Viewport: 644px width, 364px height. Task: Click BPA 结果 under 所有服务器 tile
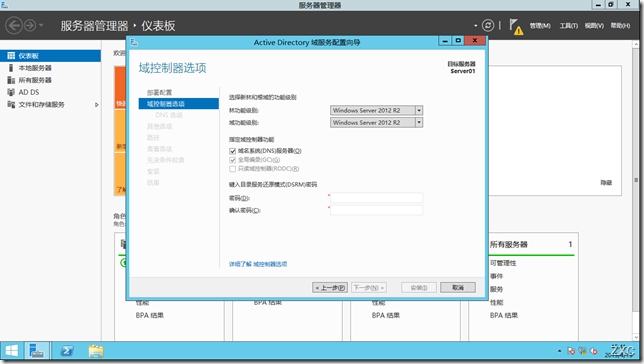[x=504, y=316]
